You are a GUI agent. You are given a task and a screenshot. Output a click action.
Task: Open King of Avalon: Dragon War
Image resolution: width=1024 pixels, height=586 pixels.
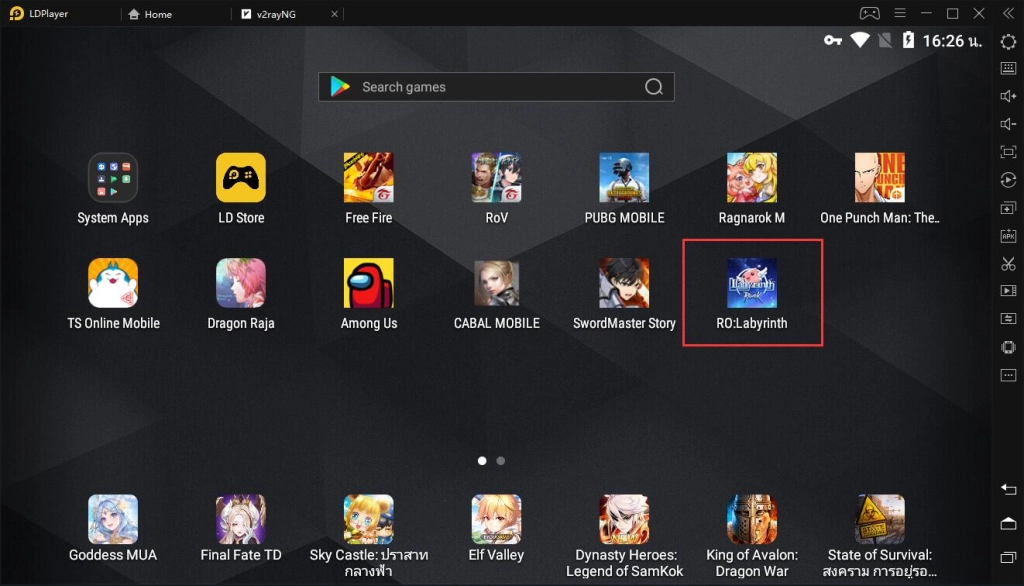click(752, 519)
